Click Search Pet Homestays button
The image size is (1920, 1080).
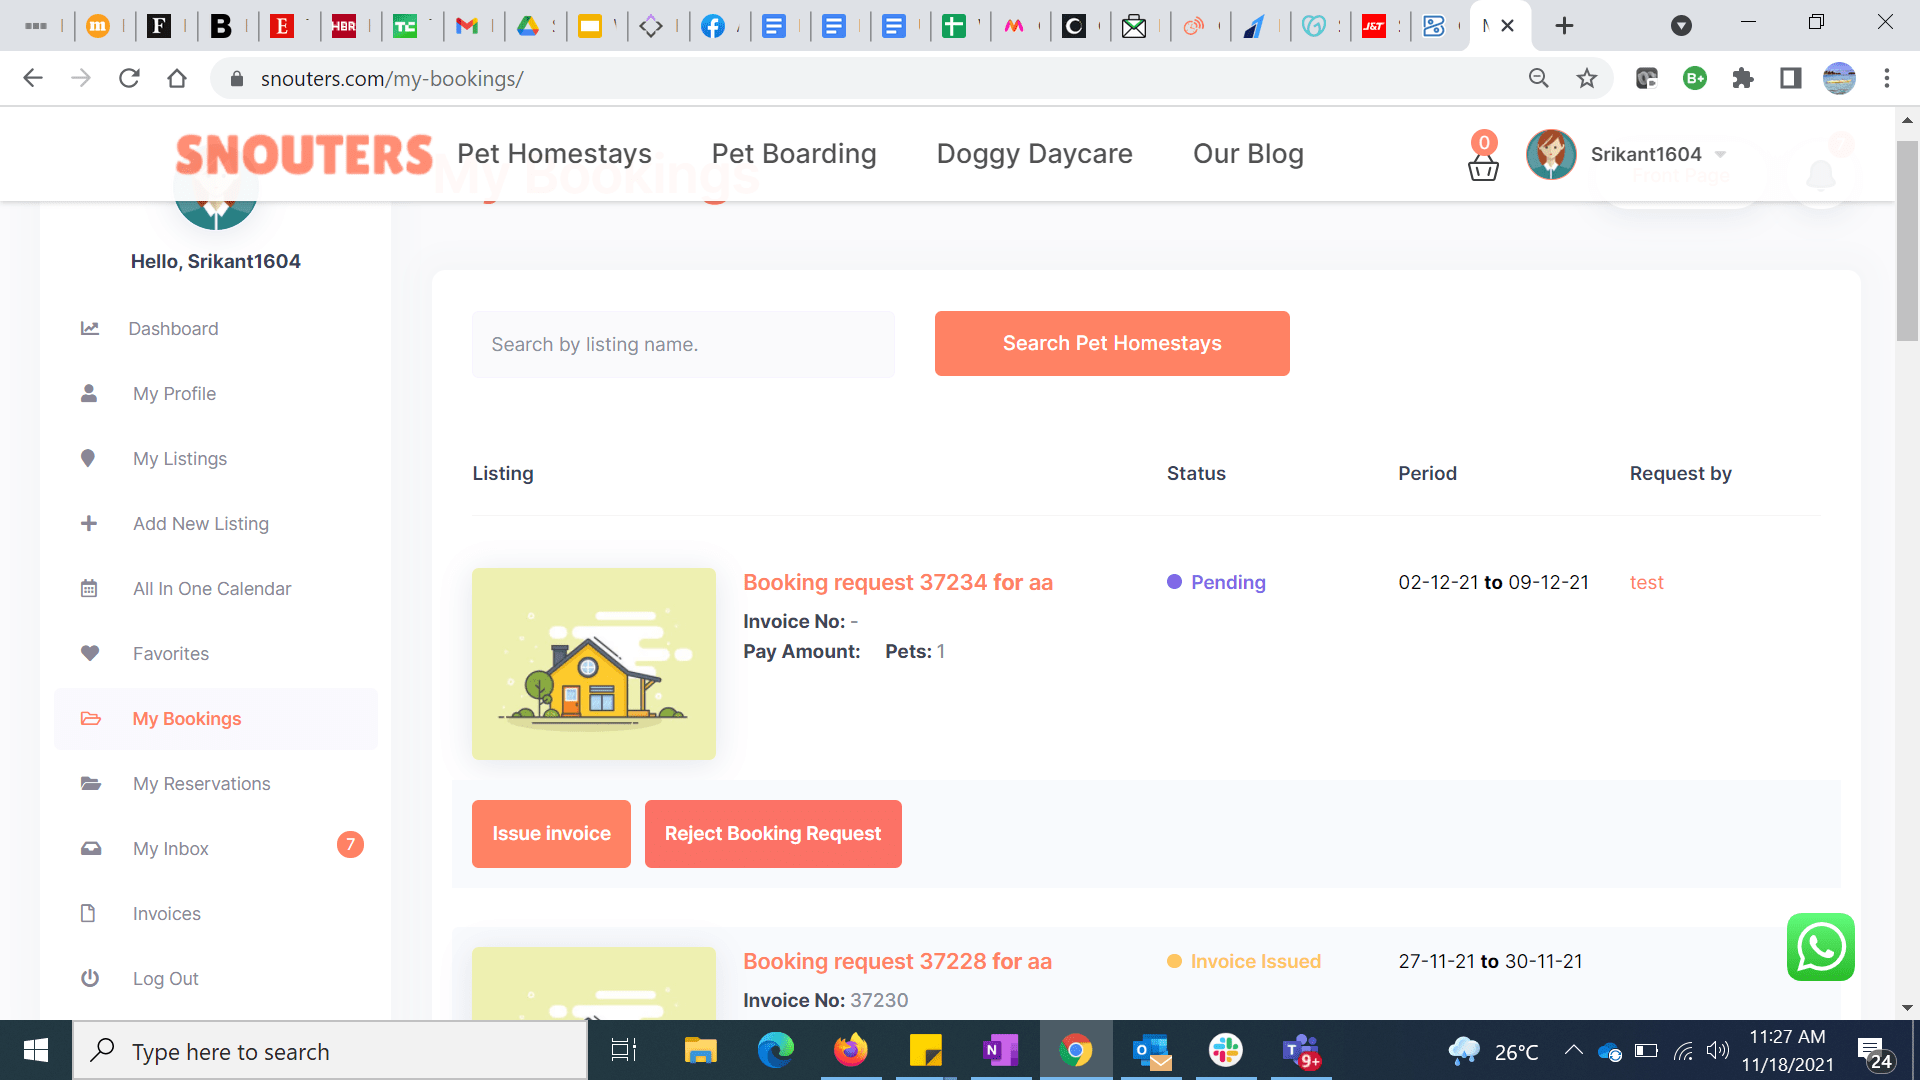(1112, 343)
